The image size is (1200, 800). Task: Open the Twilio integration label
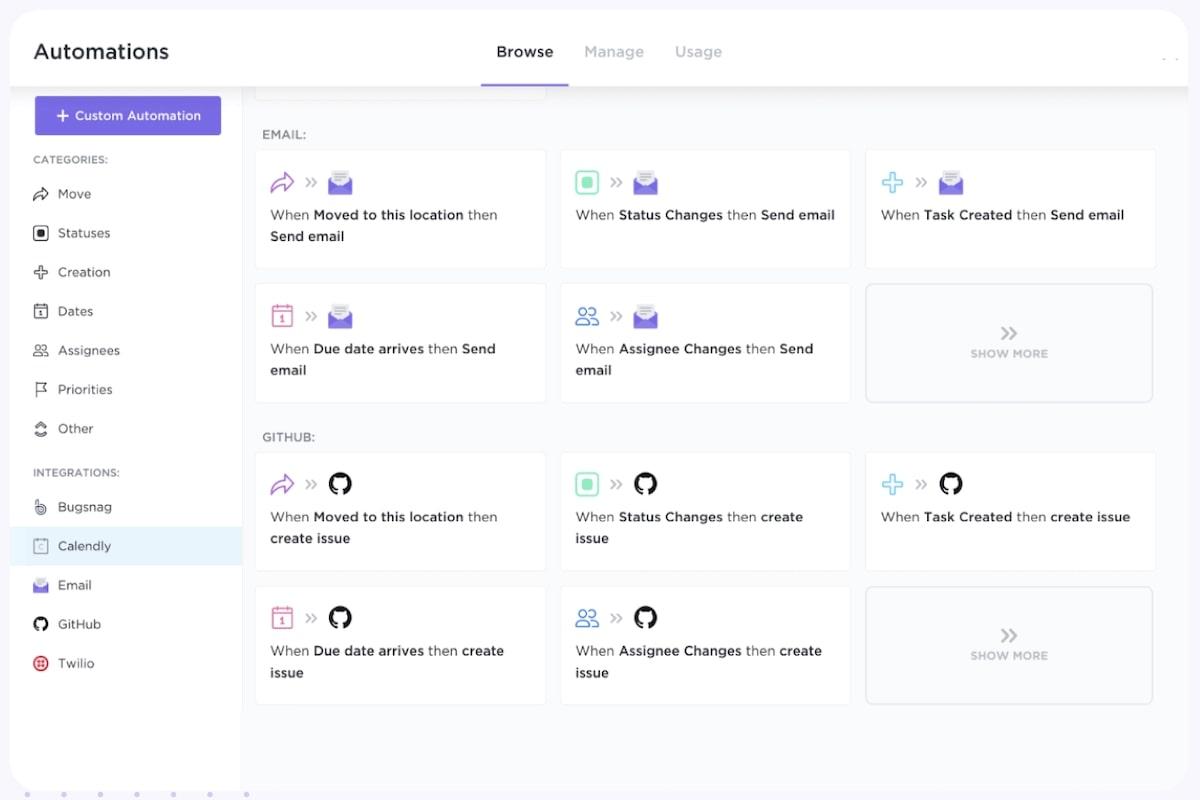pyautogui.click(x=76, y=663)
